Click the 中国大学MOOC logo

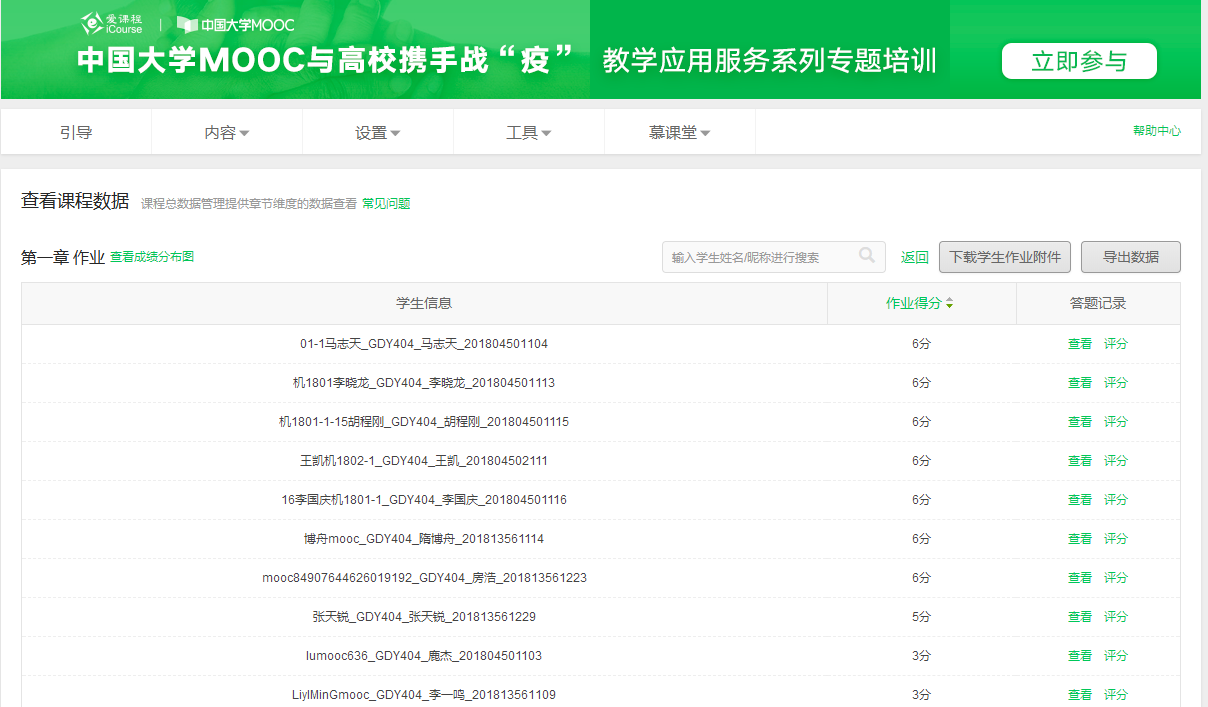tap(236, 25)
